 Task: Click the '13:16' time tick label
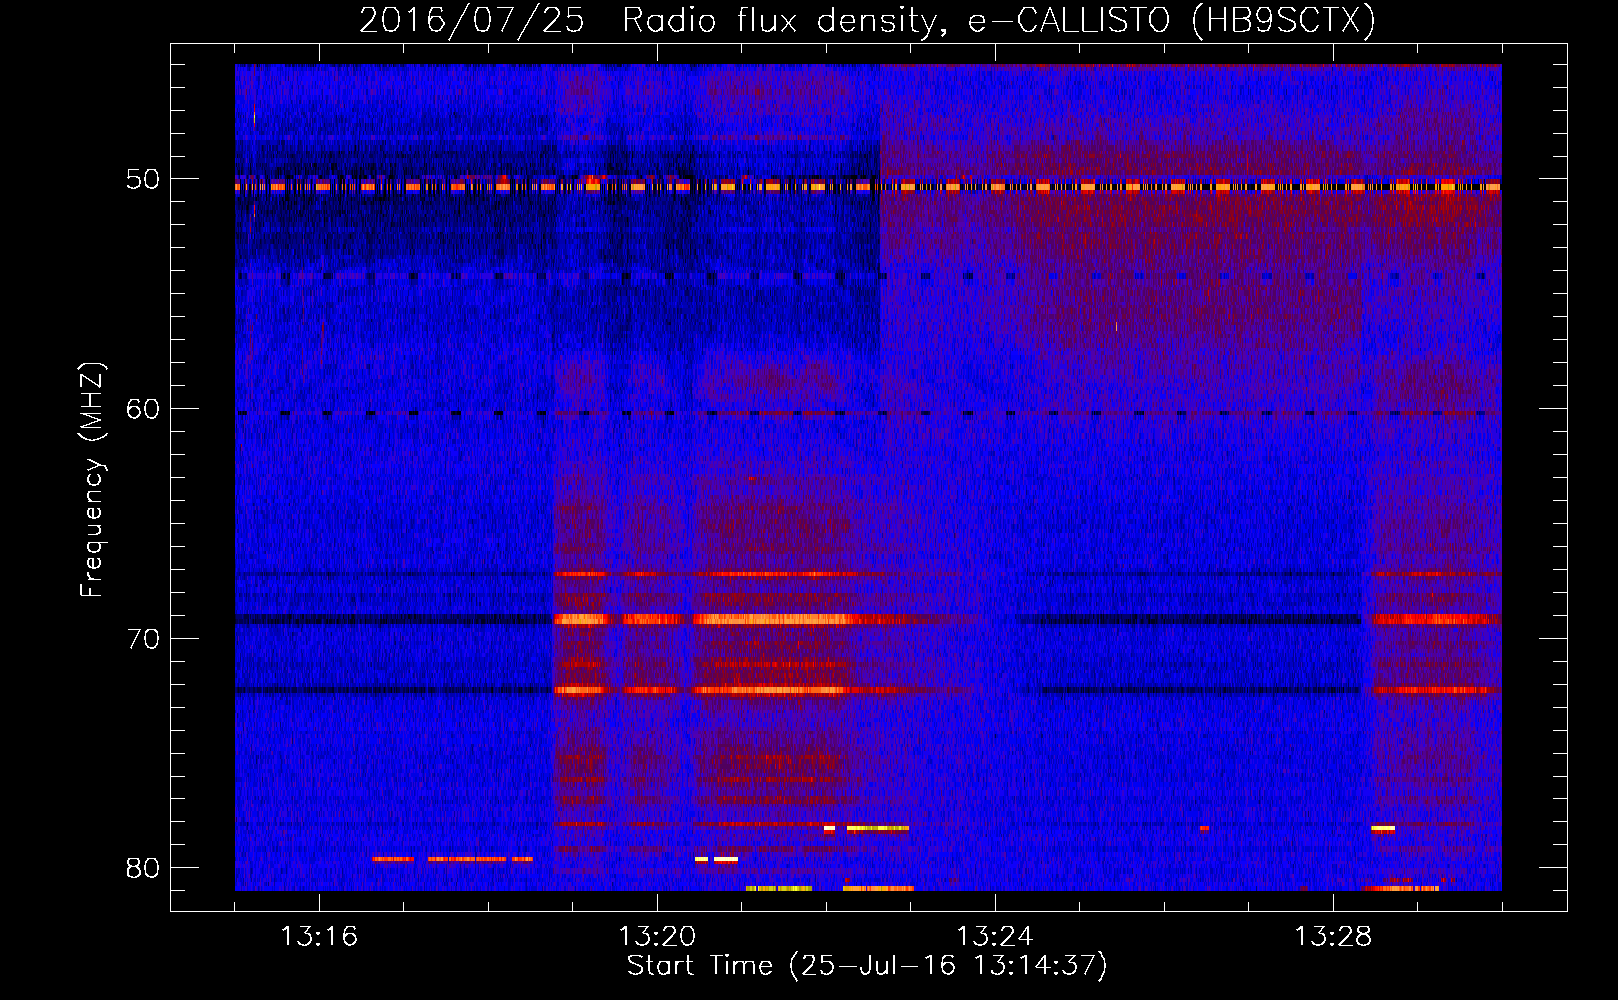point(319,937)
